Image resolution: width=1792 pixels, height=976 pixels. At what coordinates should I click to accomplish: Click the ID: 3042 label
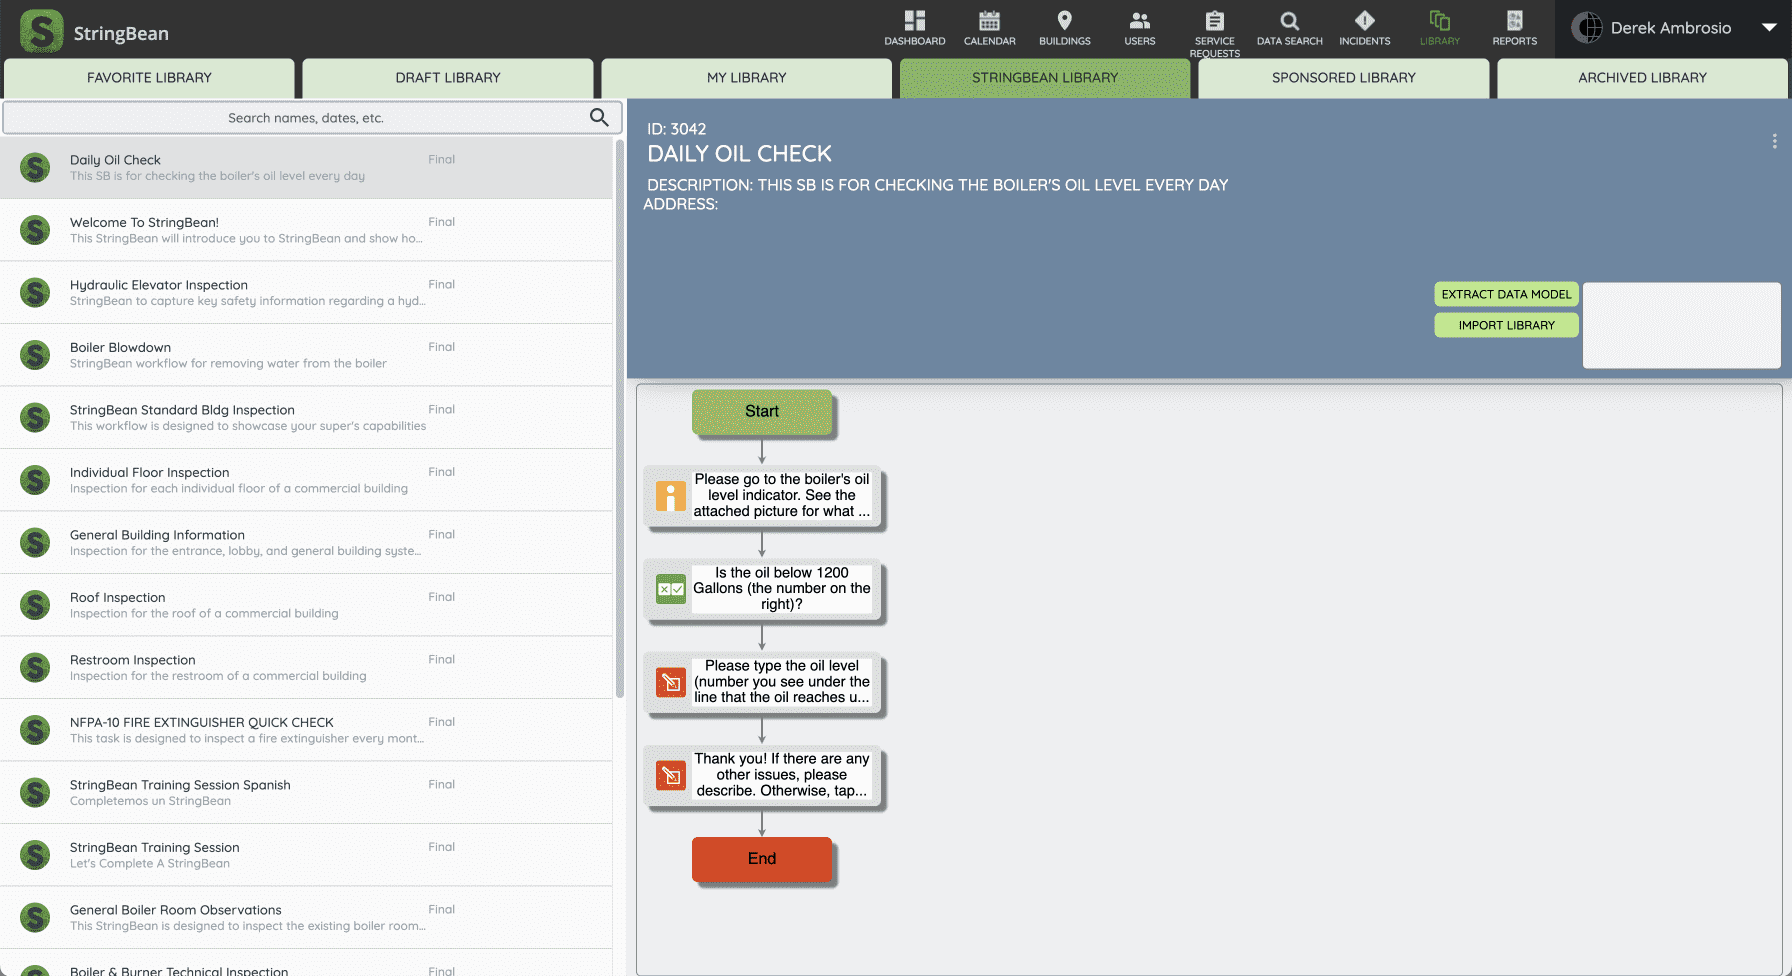coord(676,129)
